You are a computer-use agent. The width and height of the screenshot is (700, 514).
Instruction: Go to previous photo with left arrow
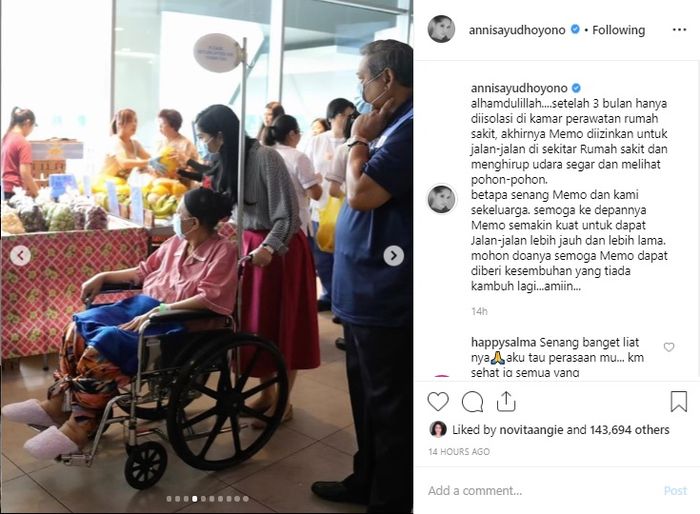[x=20, y=256]
